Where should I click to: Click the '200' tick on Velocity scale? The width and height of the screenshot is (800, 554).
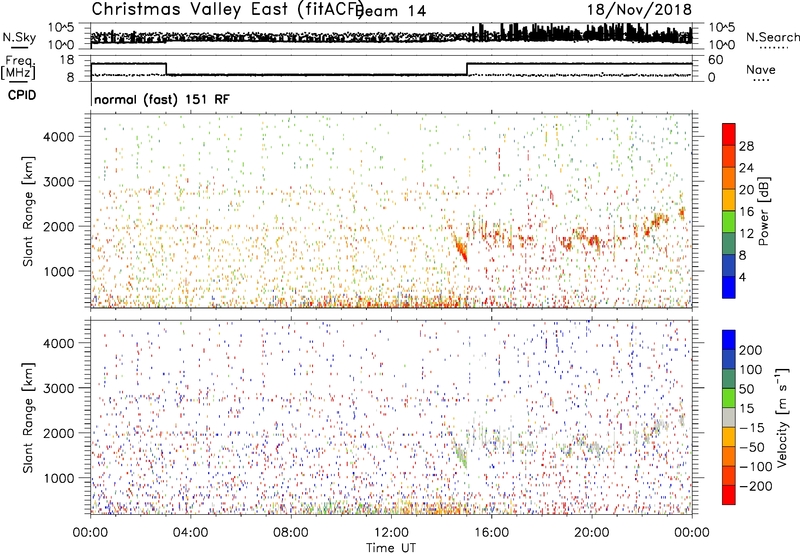[751, 350]
